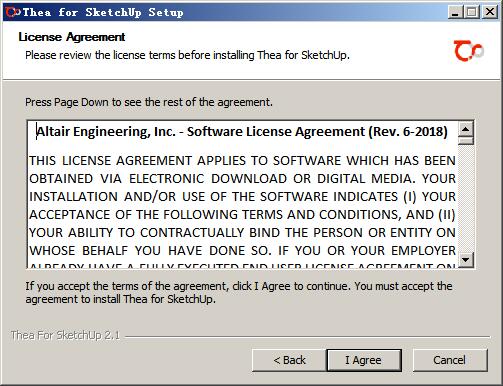The height and width of the screenshot is (386, 503).
Task: Click the down arrow of the license scrollbar
Action: (x=466, y=259)
